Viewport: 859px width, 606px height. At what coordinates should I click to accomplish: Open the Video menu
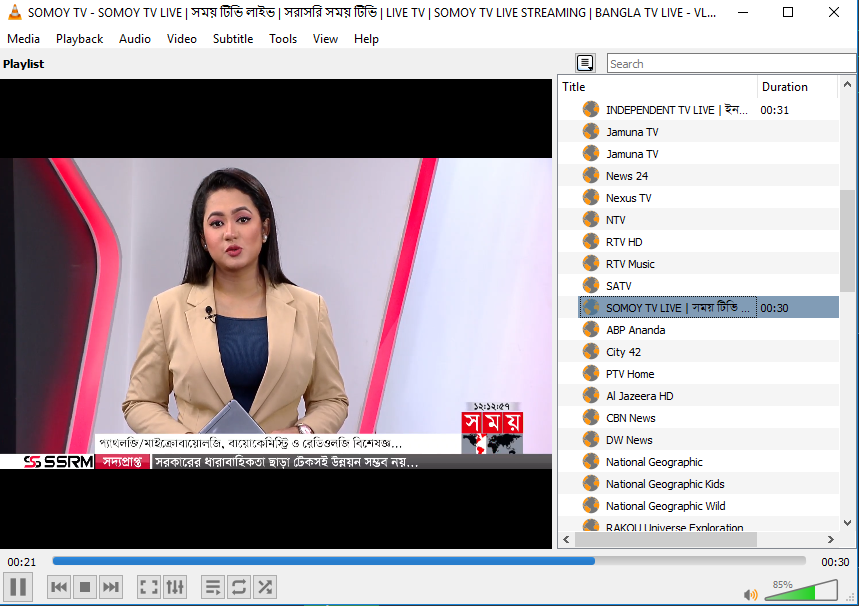point(182,39)
